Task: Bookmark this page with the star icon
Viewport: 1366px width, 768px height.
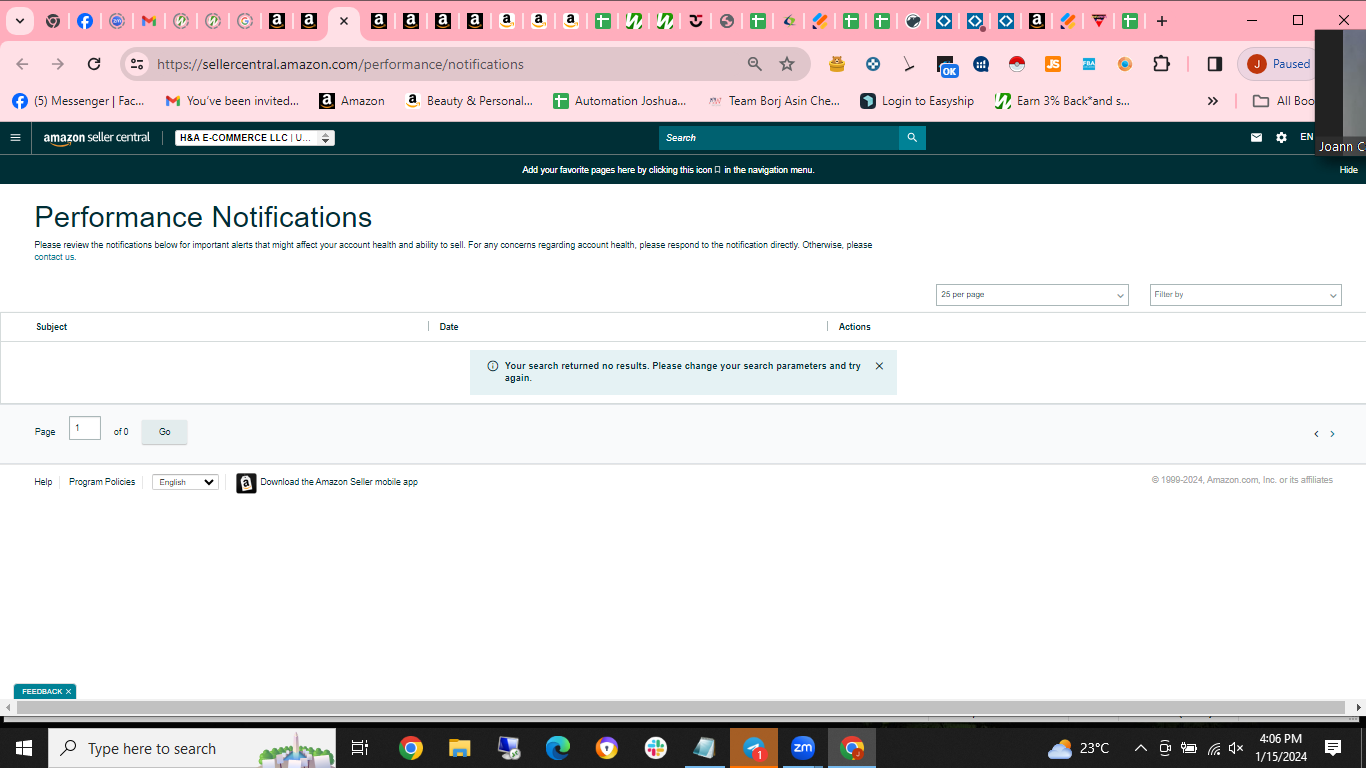Action: coord(787,64)
